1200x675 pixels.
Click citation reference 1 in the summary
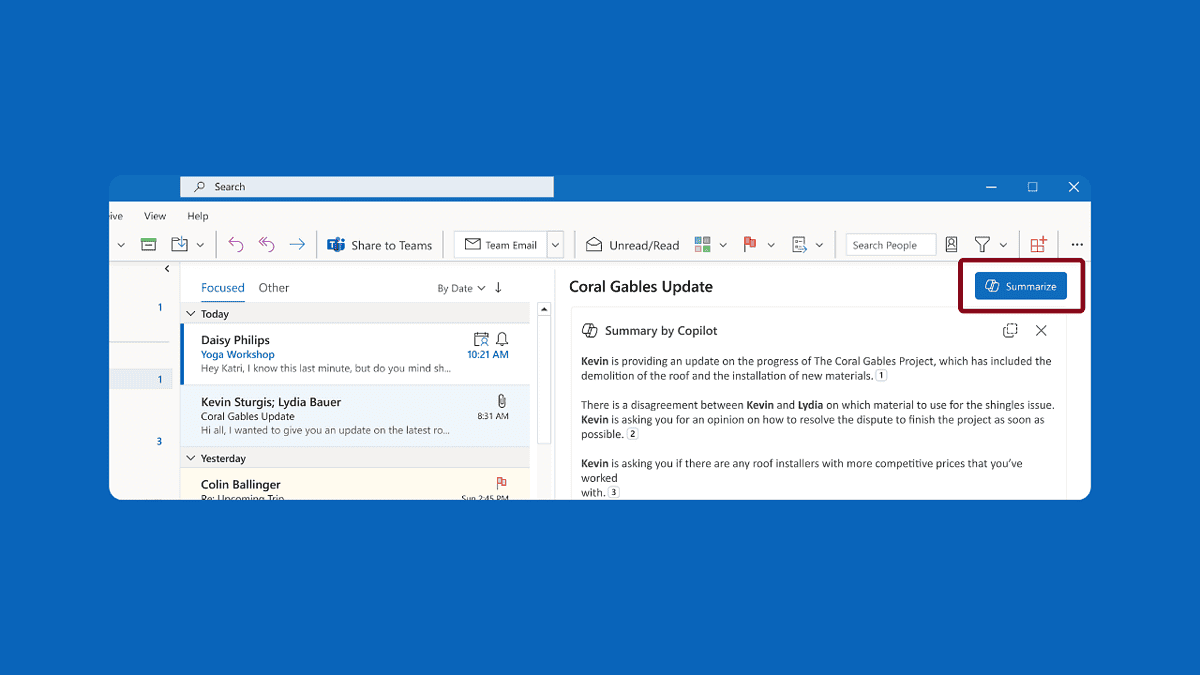click(881, 376)
